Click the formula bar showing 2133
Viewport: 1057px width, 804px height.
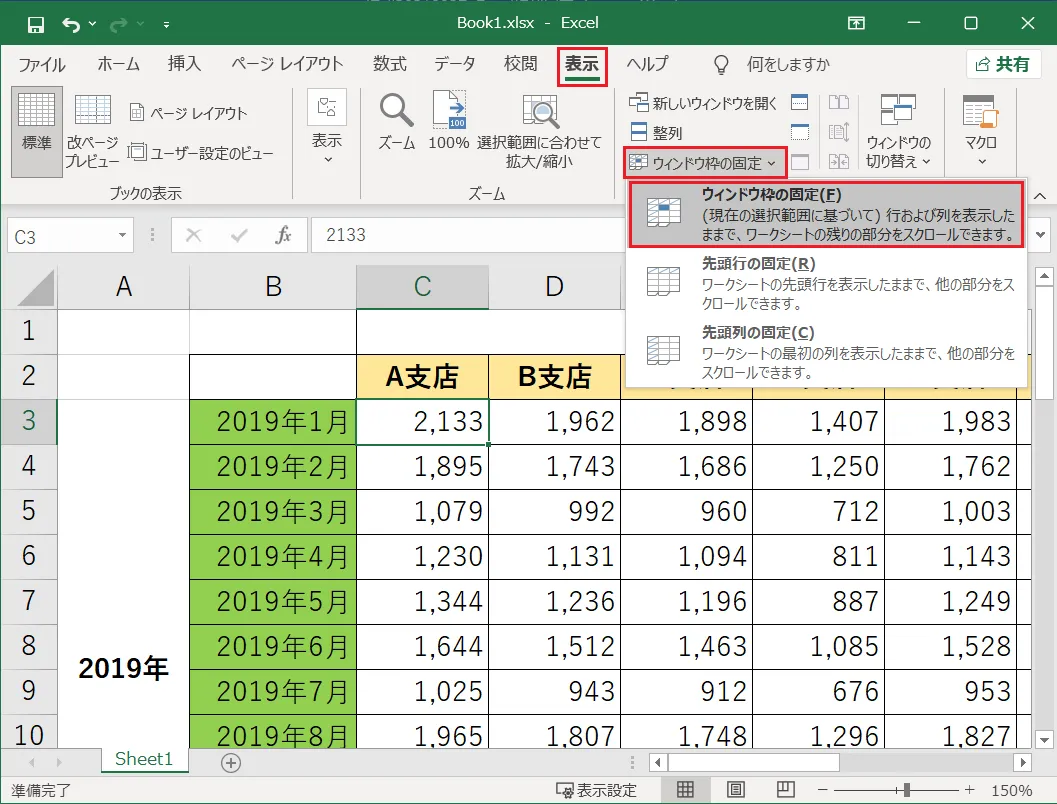click(468, 235)
